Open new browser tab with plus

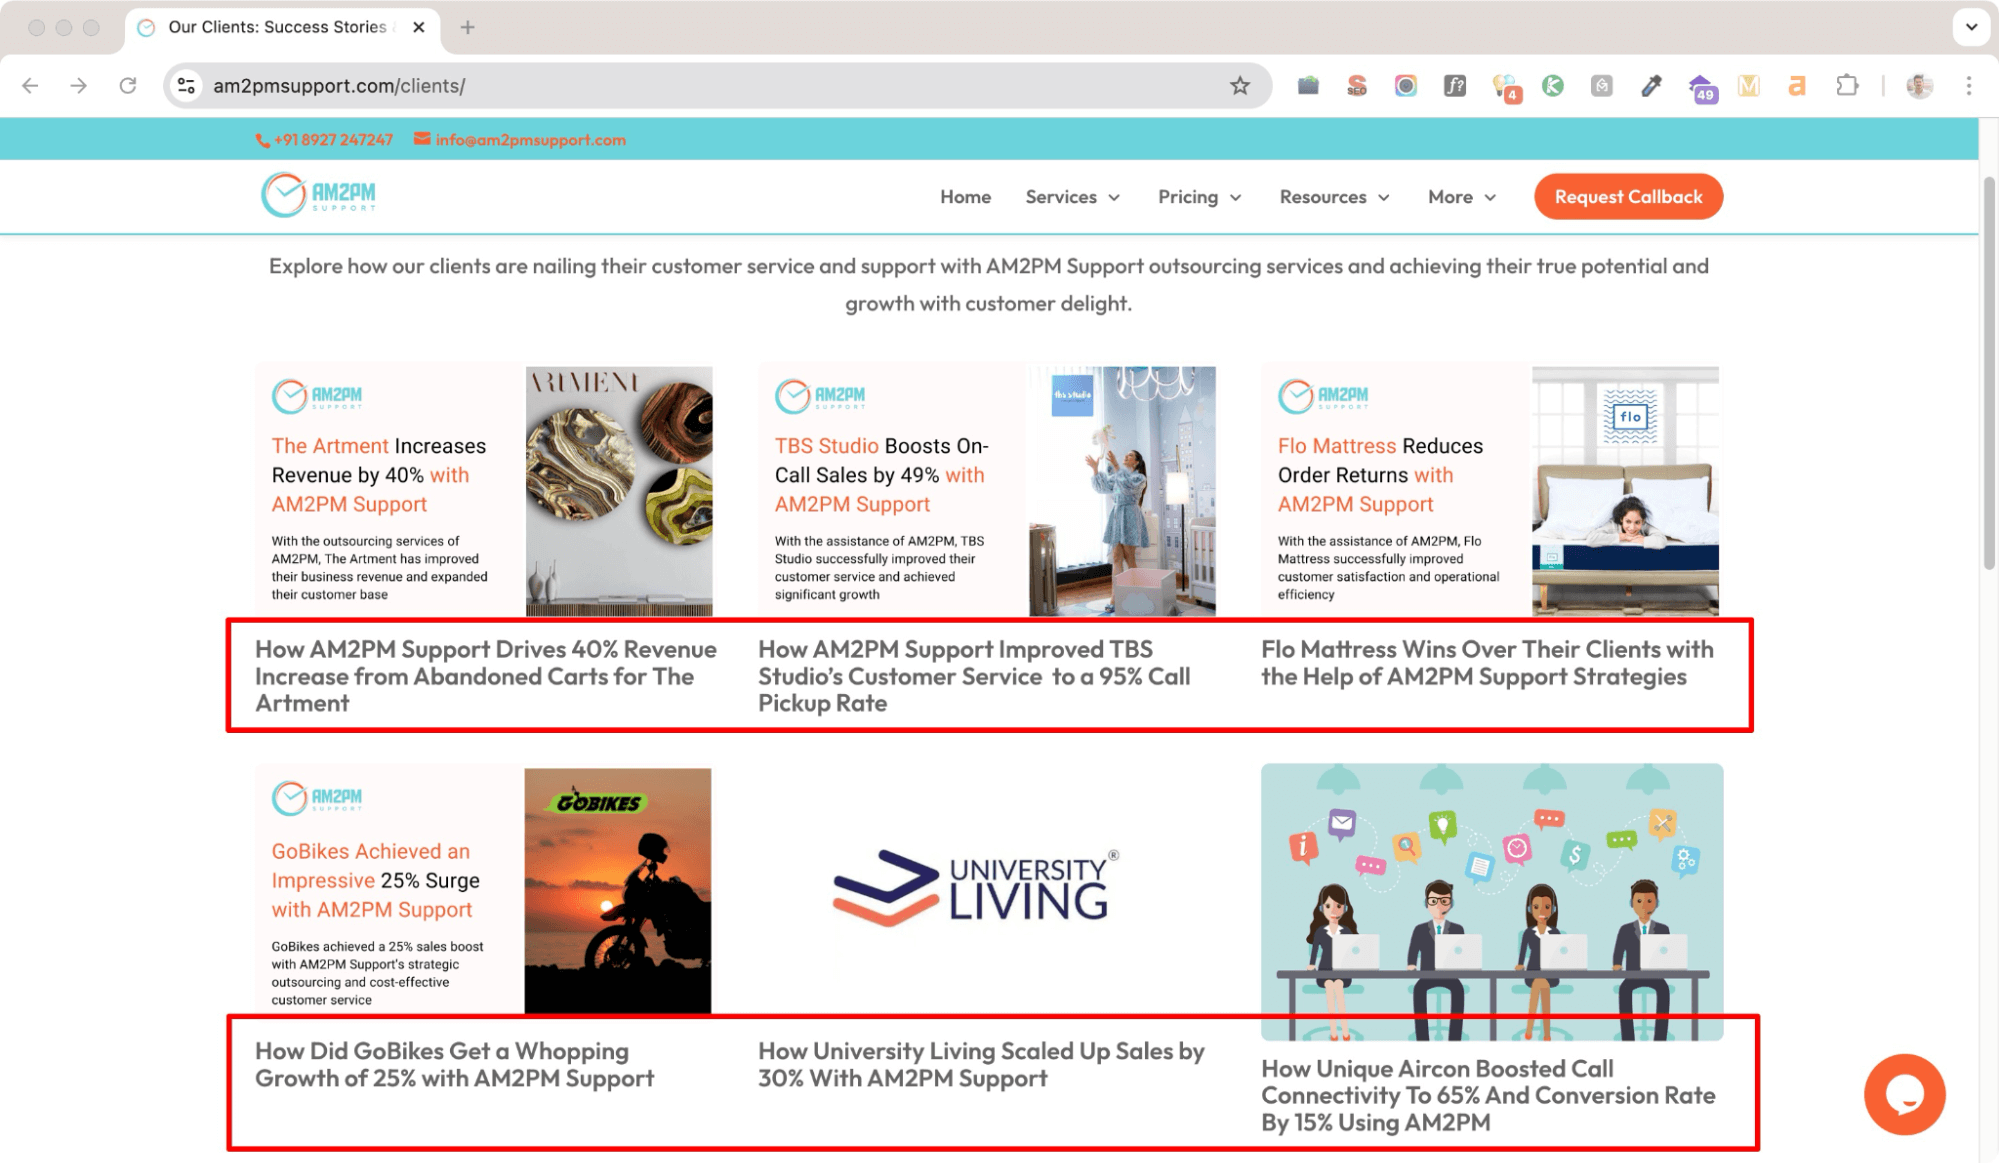coord(467,27)
